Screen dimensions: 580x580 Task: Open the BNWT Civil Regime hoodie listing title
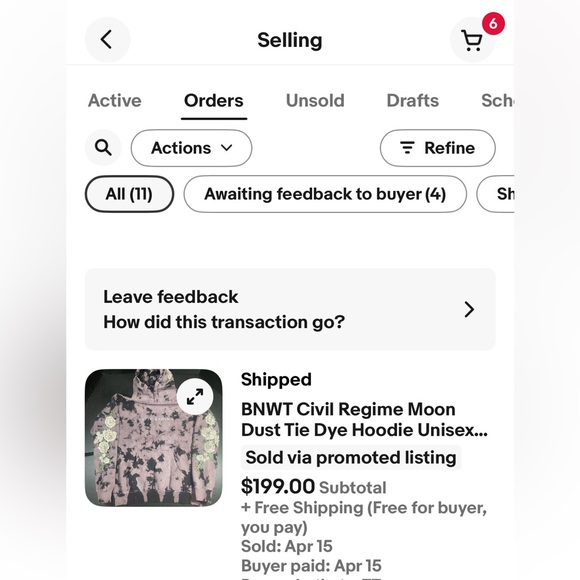pyautogui.click(x=364, y=419)
